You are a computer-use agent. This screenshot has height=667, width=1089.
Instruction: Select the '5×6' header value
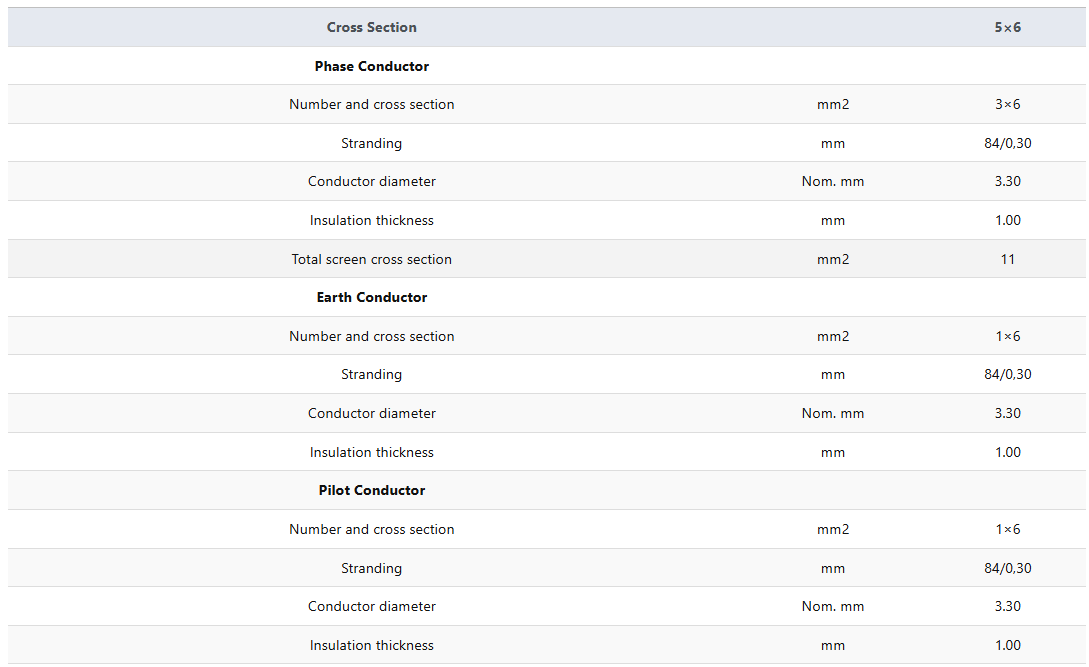(x=1007, y=27)
